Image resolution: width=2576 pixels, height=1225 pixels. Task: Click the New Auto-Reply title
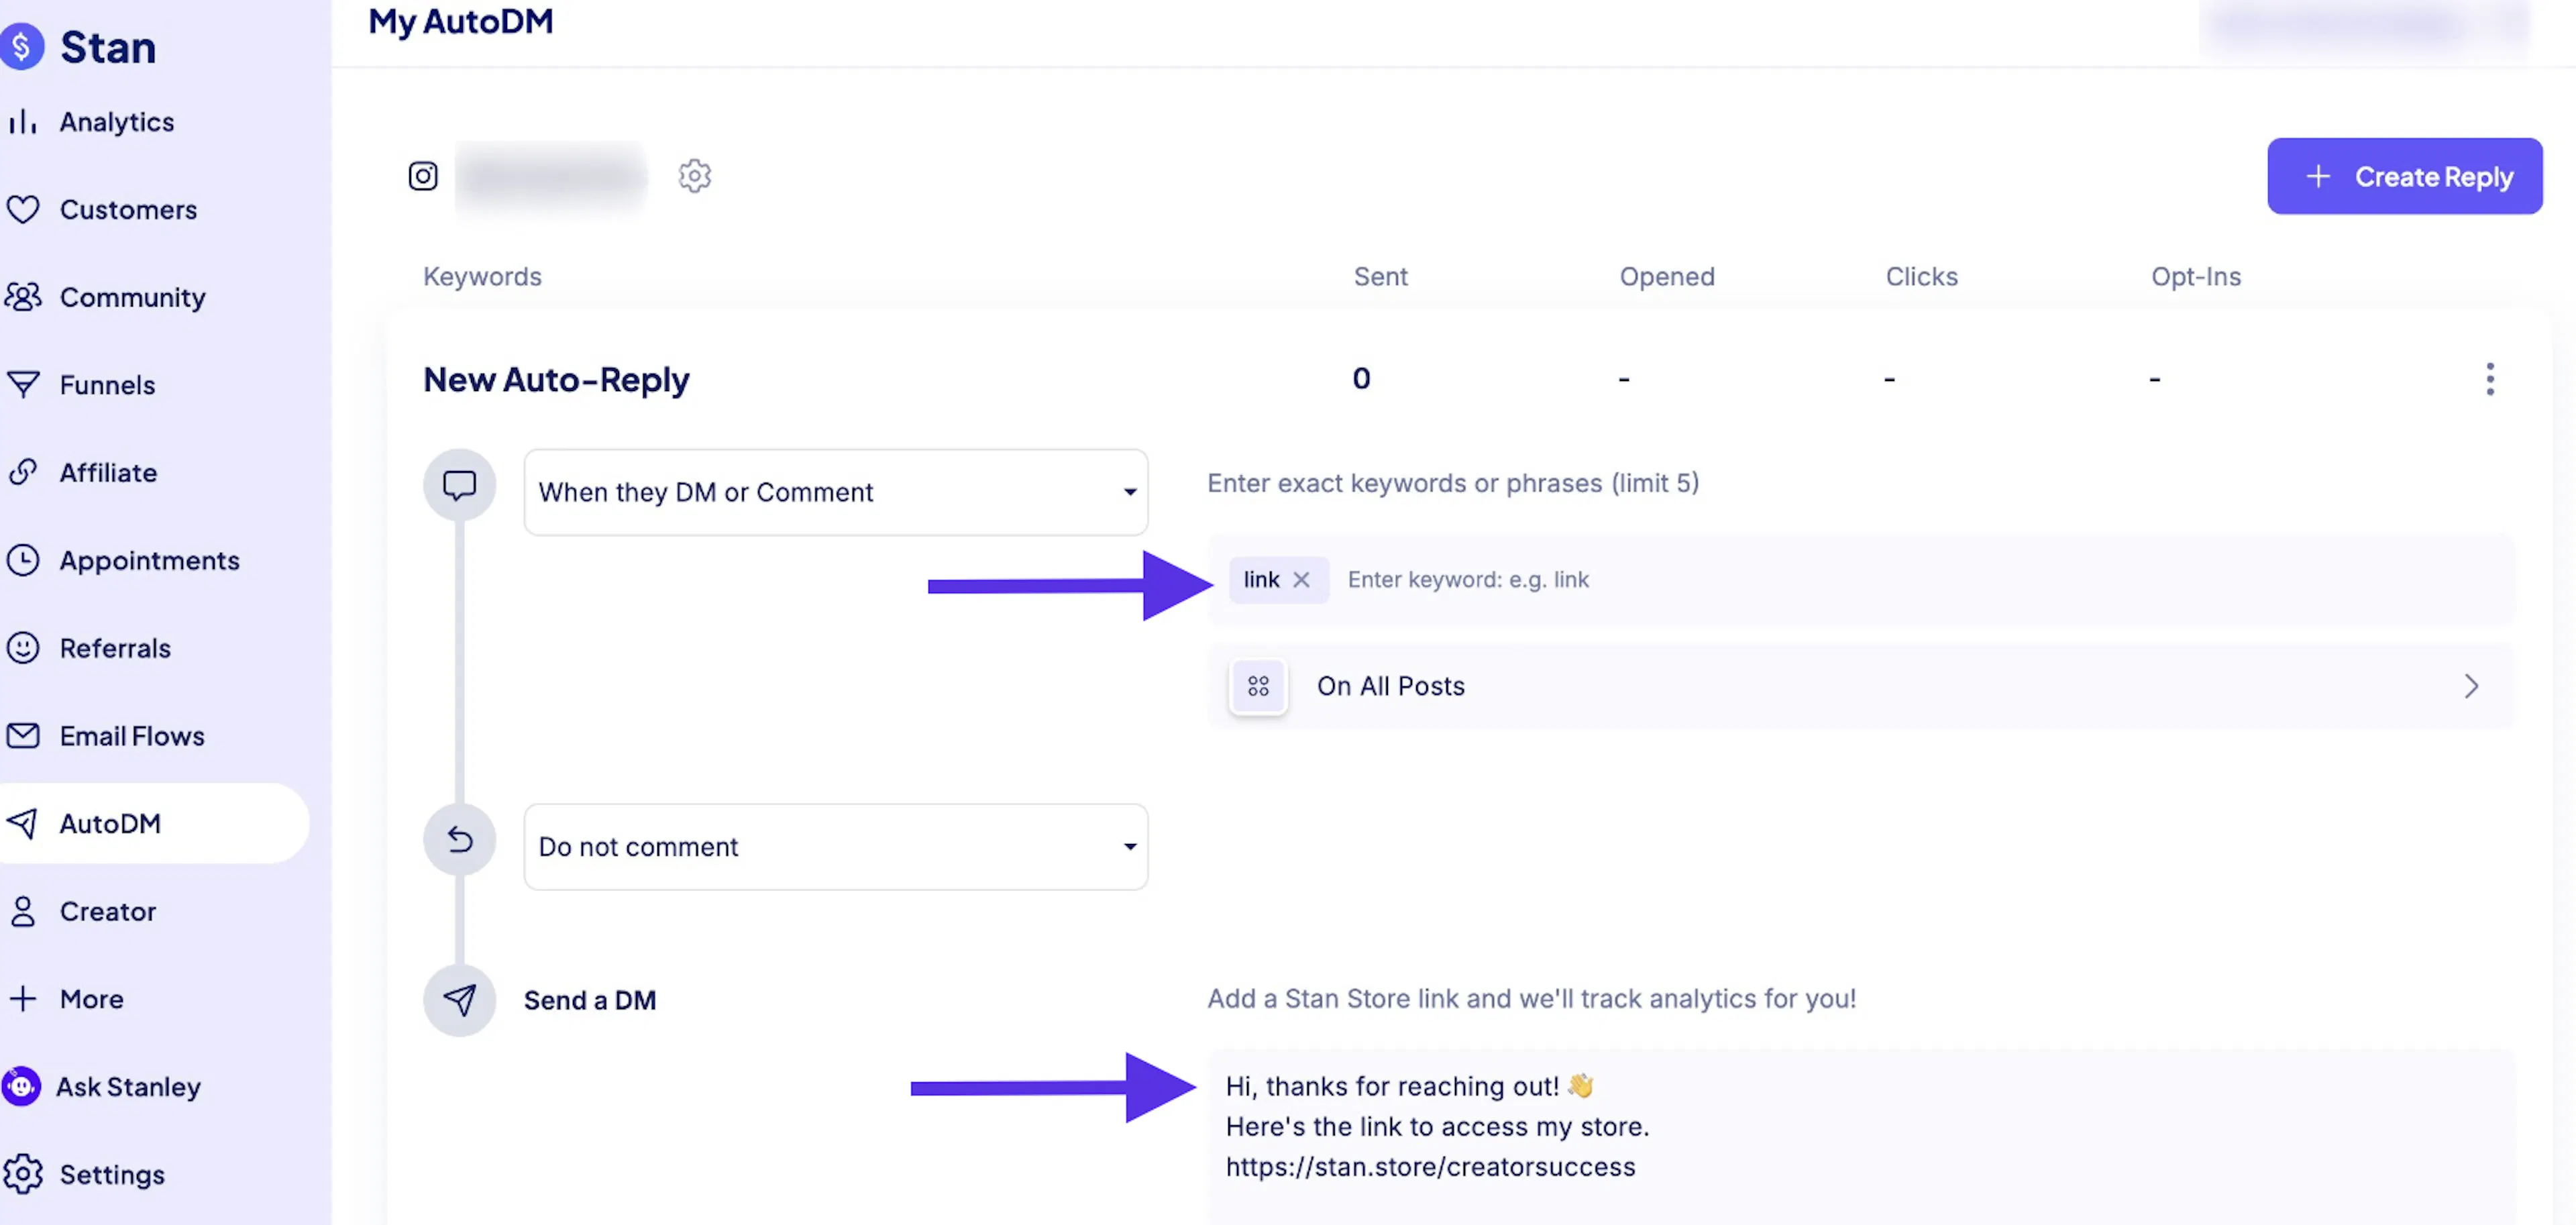(x=556, y=379)
